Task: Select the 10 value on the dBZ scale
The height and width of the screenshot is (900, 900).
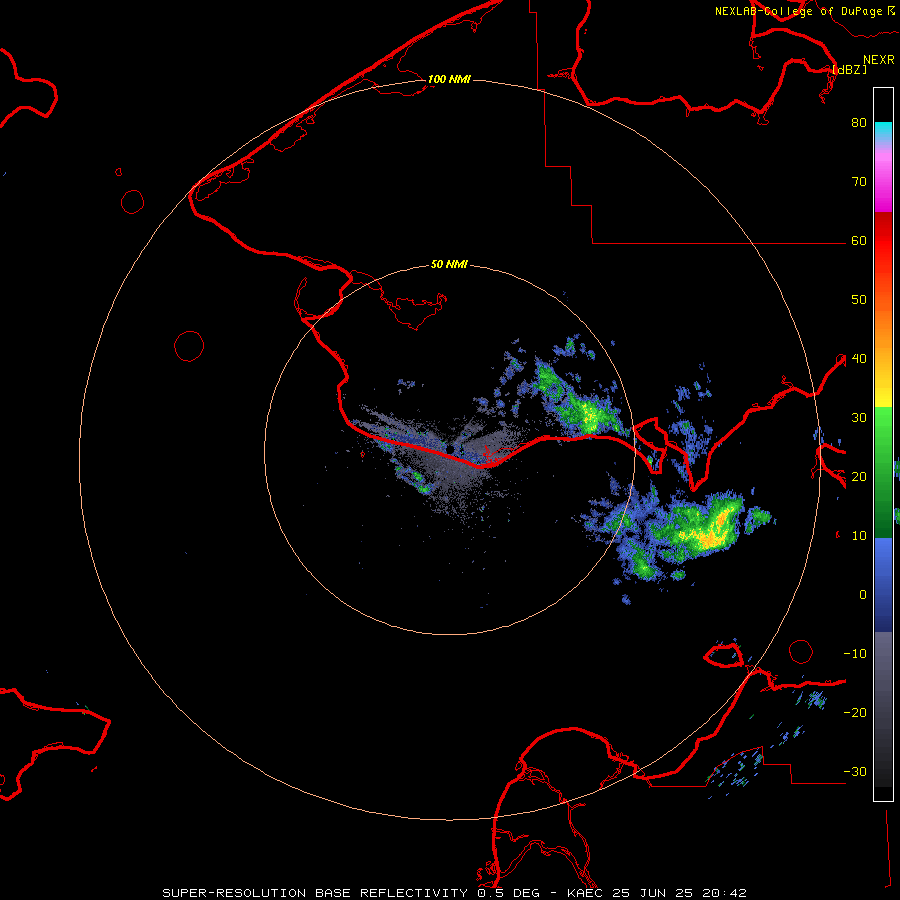Action: (x=859, y=536)
